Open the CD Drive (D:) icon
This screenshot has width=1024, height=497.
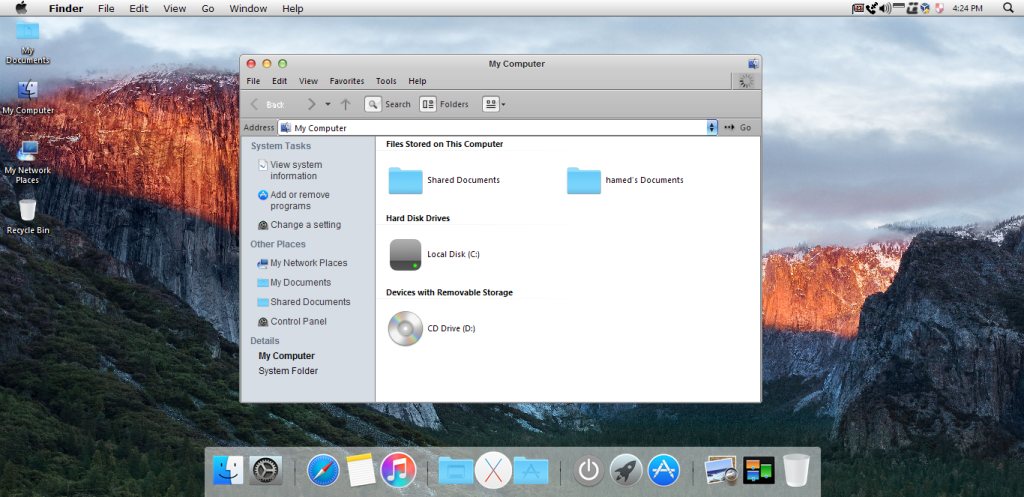405,328
